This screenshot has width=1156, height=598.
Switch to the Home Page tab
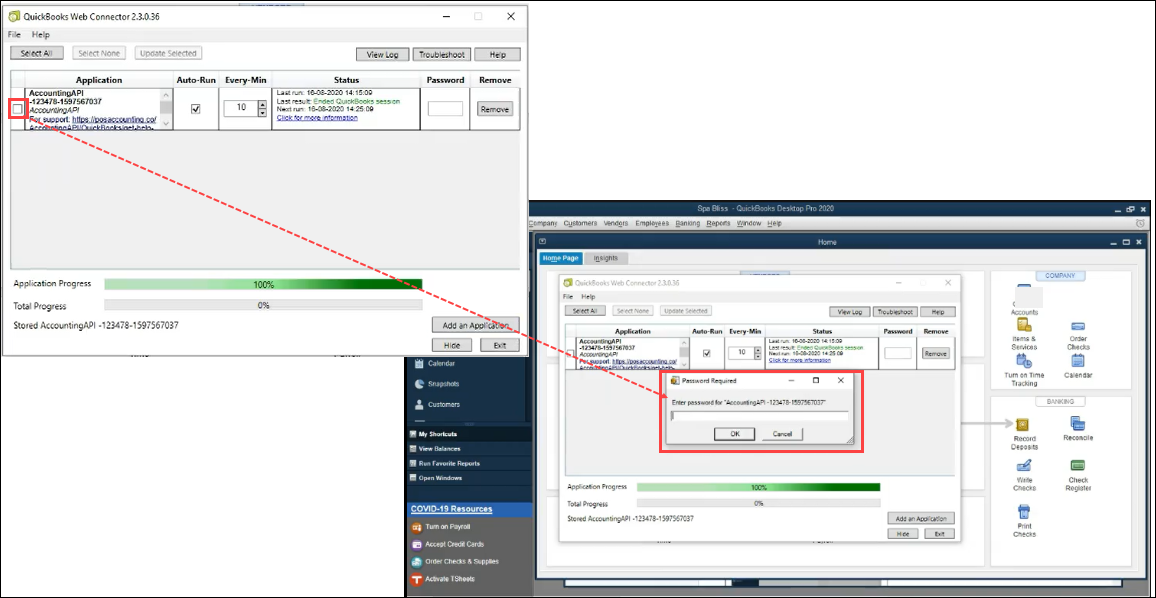pos(561,258)
